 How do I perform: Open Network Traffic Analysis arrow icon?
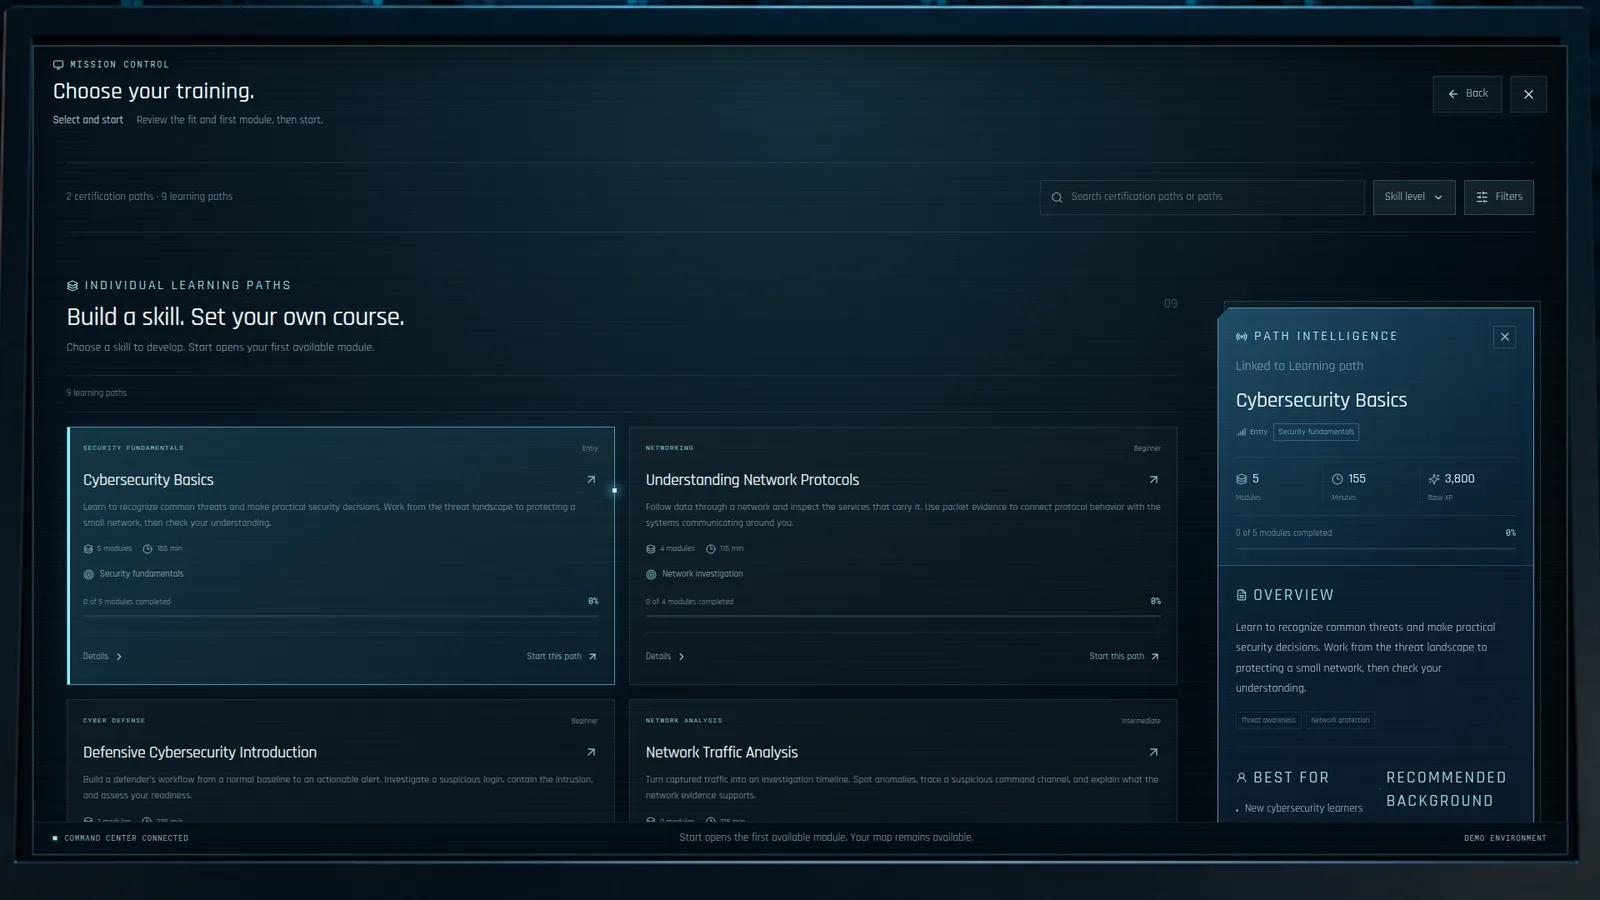(x=1153, y=752)
